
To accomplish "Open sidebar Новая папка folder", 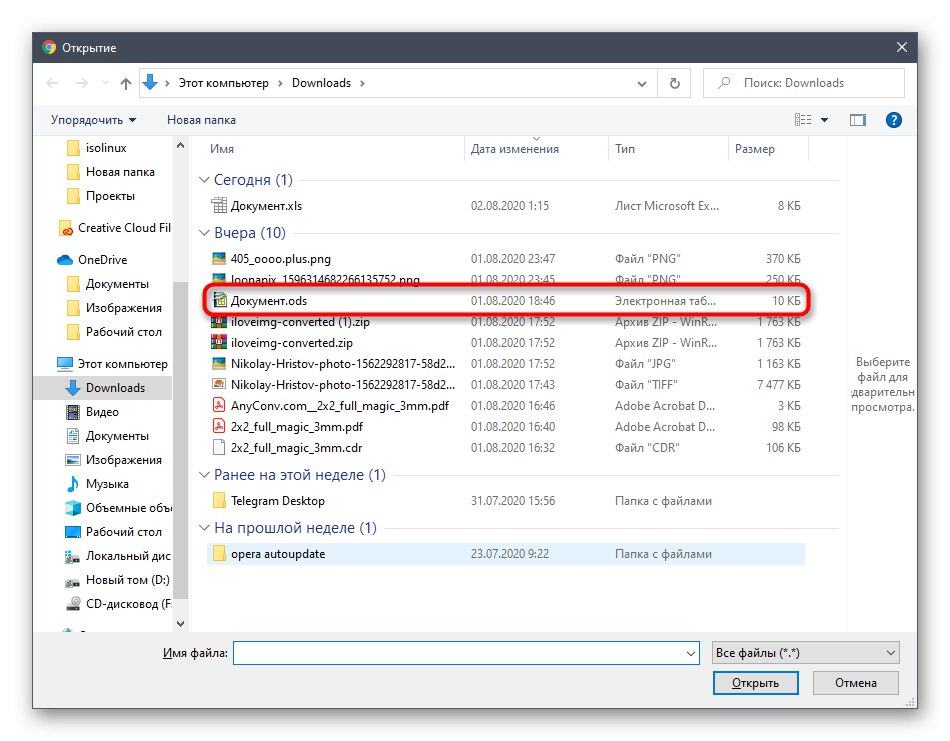I will tap(120, 172).
